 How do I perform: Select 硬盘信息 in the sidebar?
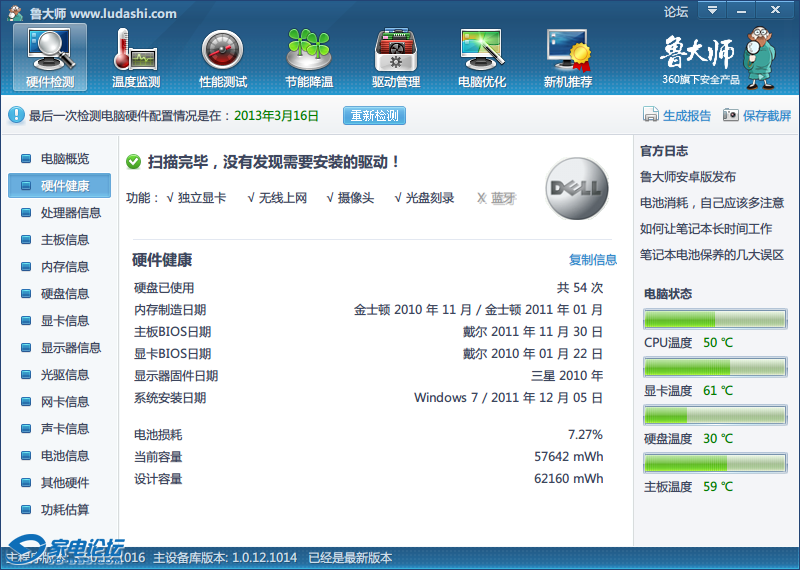[64, 294]
